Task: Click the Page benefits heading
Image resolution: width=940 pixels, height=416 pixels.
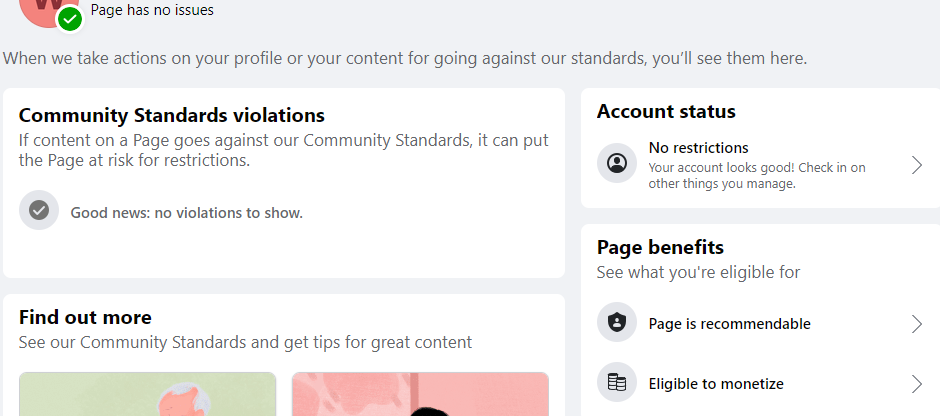Action: [660, 248]
